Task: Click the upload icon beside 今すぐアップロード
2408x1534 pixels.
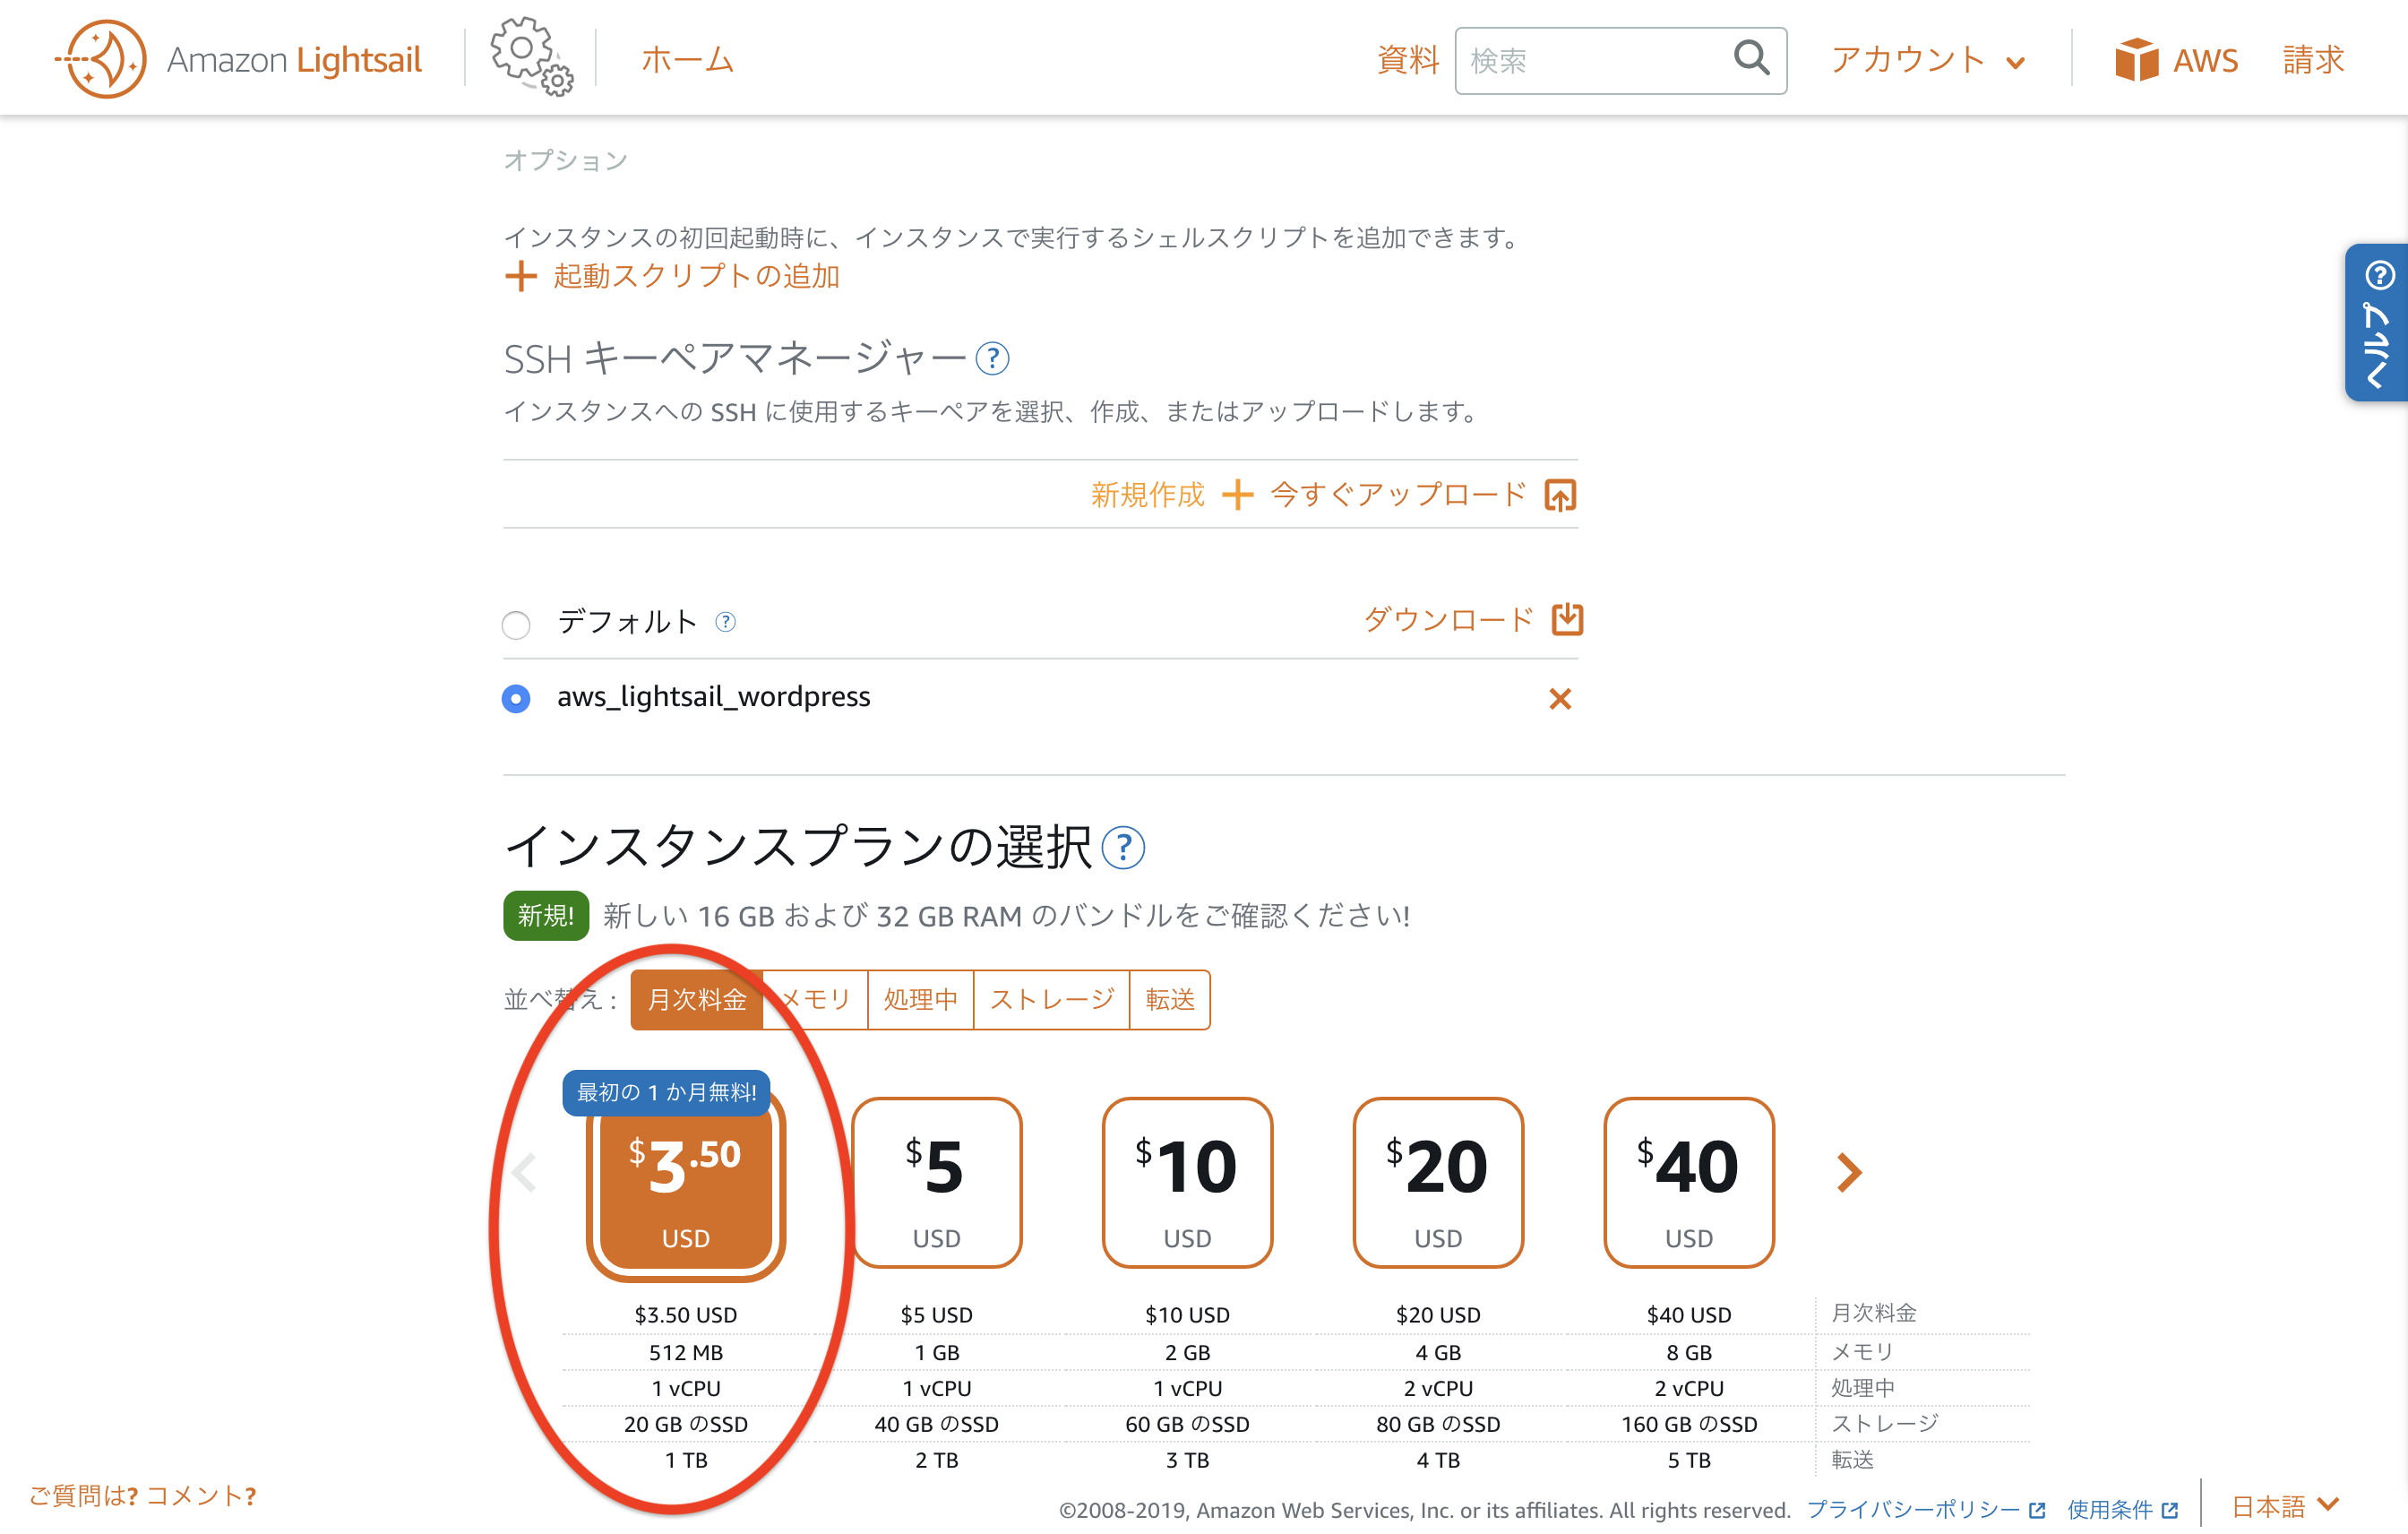Action: click(x=1560, y=494)
